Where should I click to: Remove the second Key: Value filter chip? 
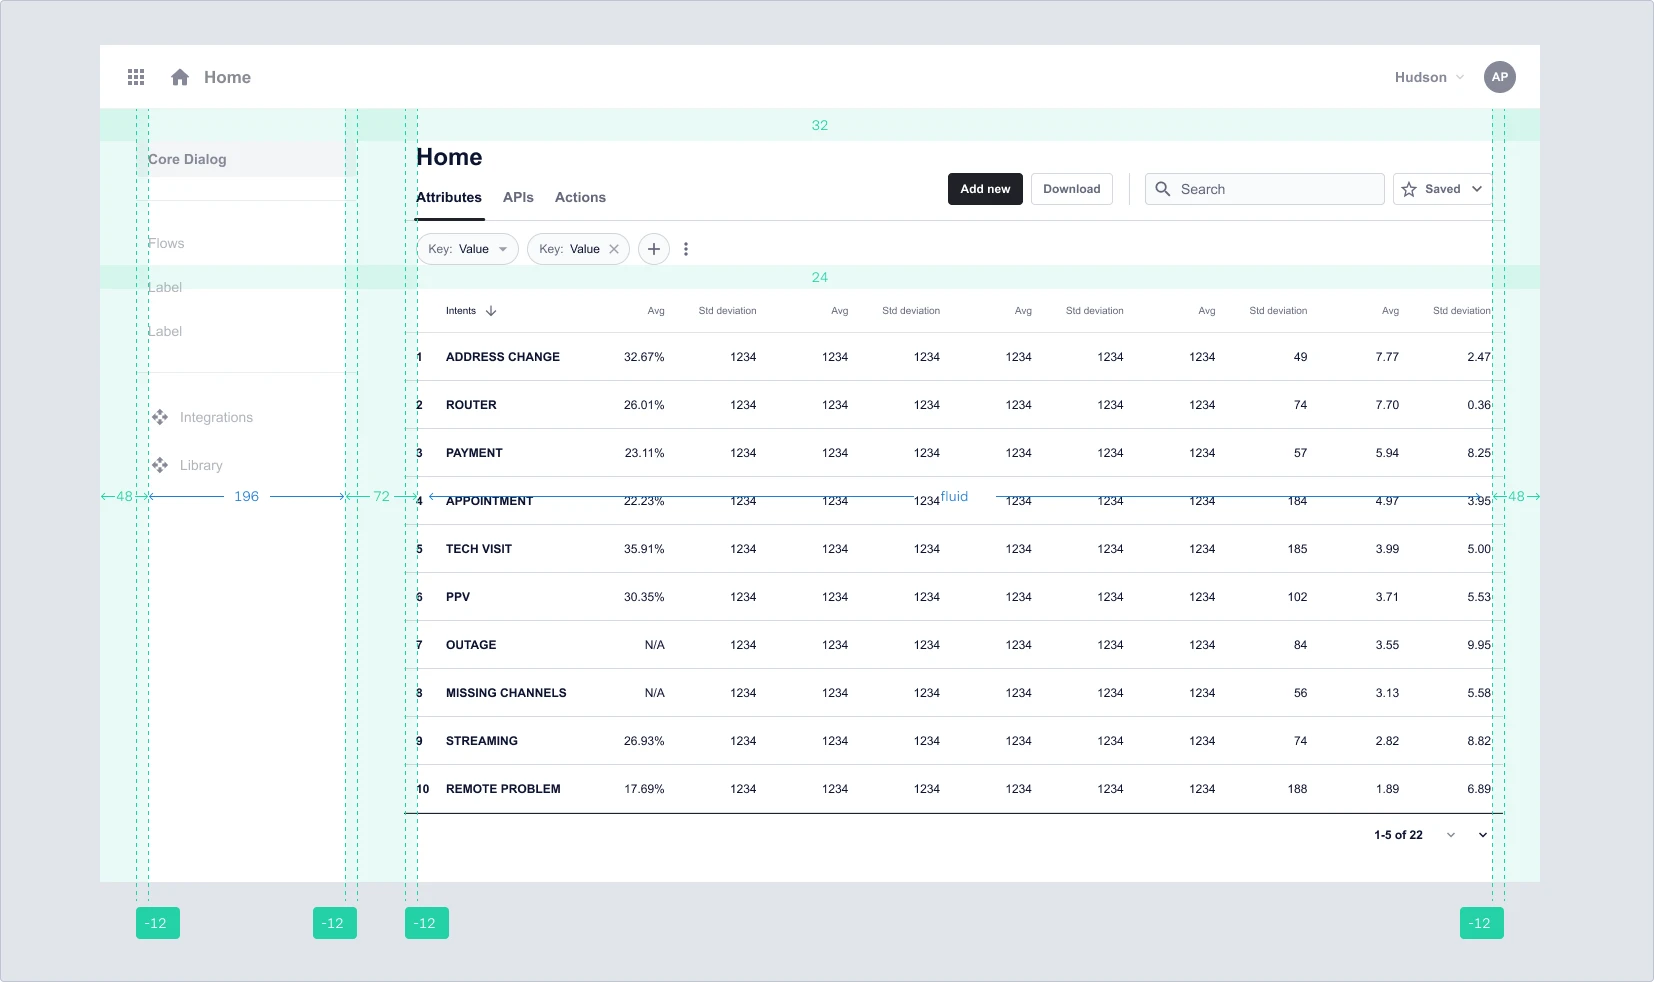click(x=614, y=249)
